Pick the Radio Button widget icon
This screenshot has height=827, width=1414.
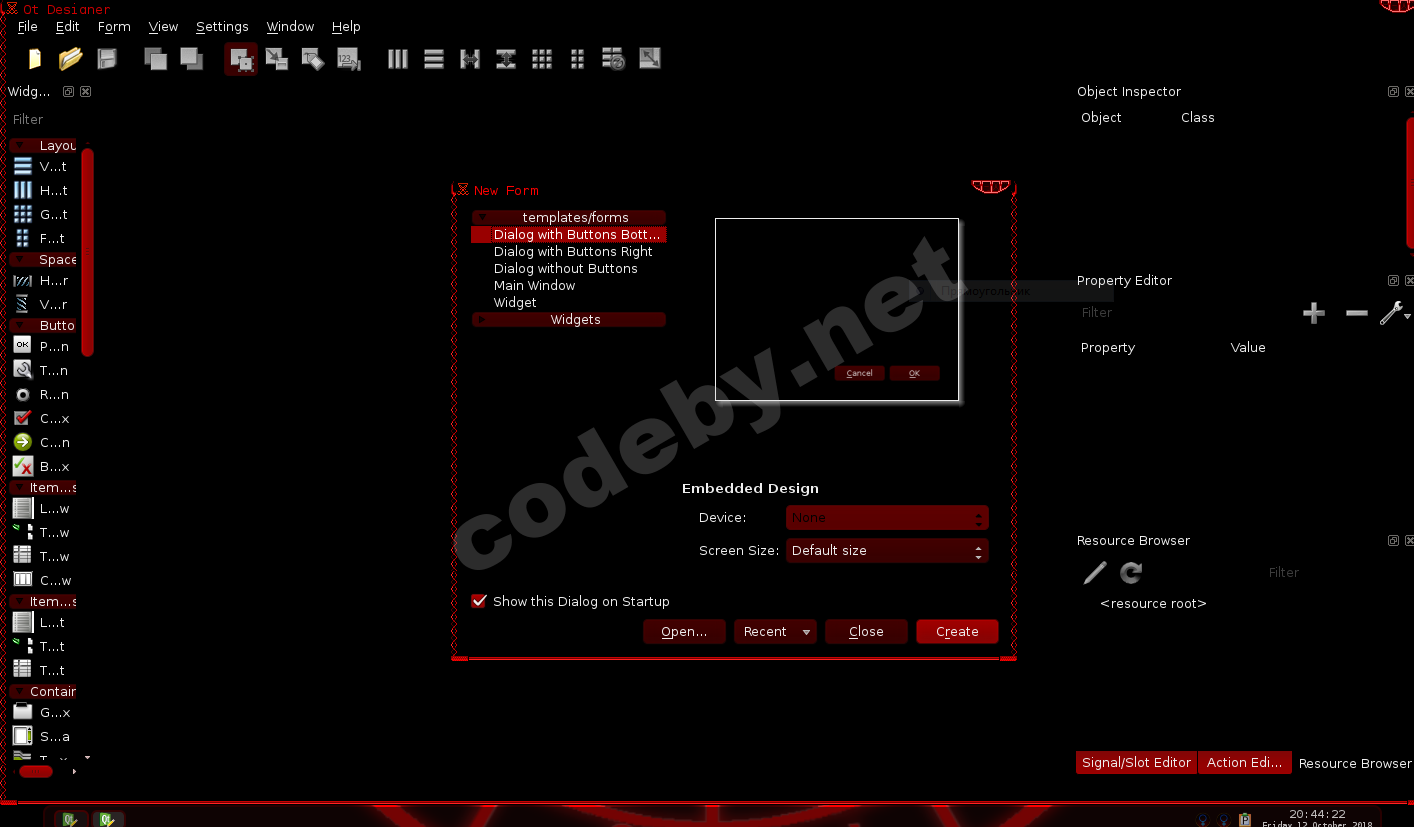coord(23,394)
